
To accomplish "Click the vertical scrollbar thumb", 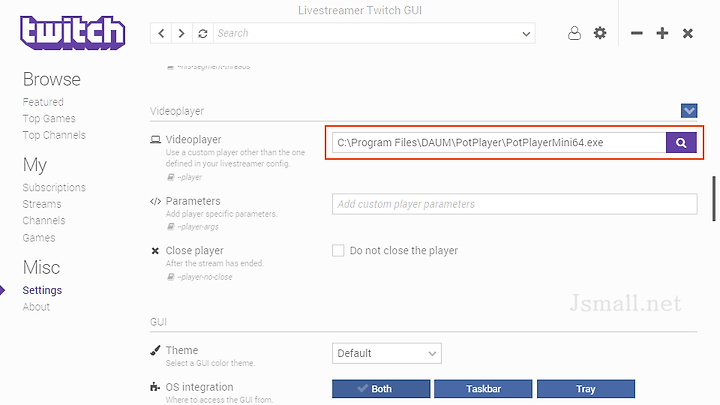I will [x=714, y=198].
